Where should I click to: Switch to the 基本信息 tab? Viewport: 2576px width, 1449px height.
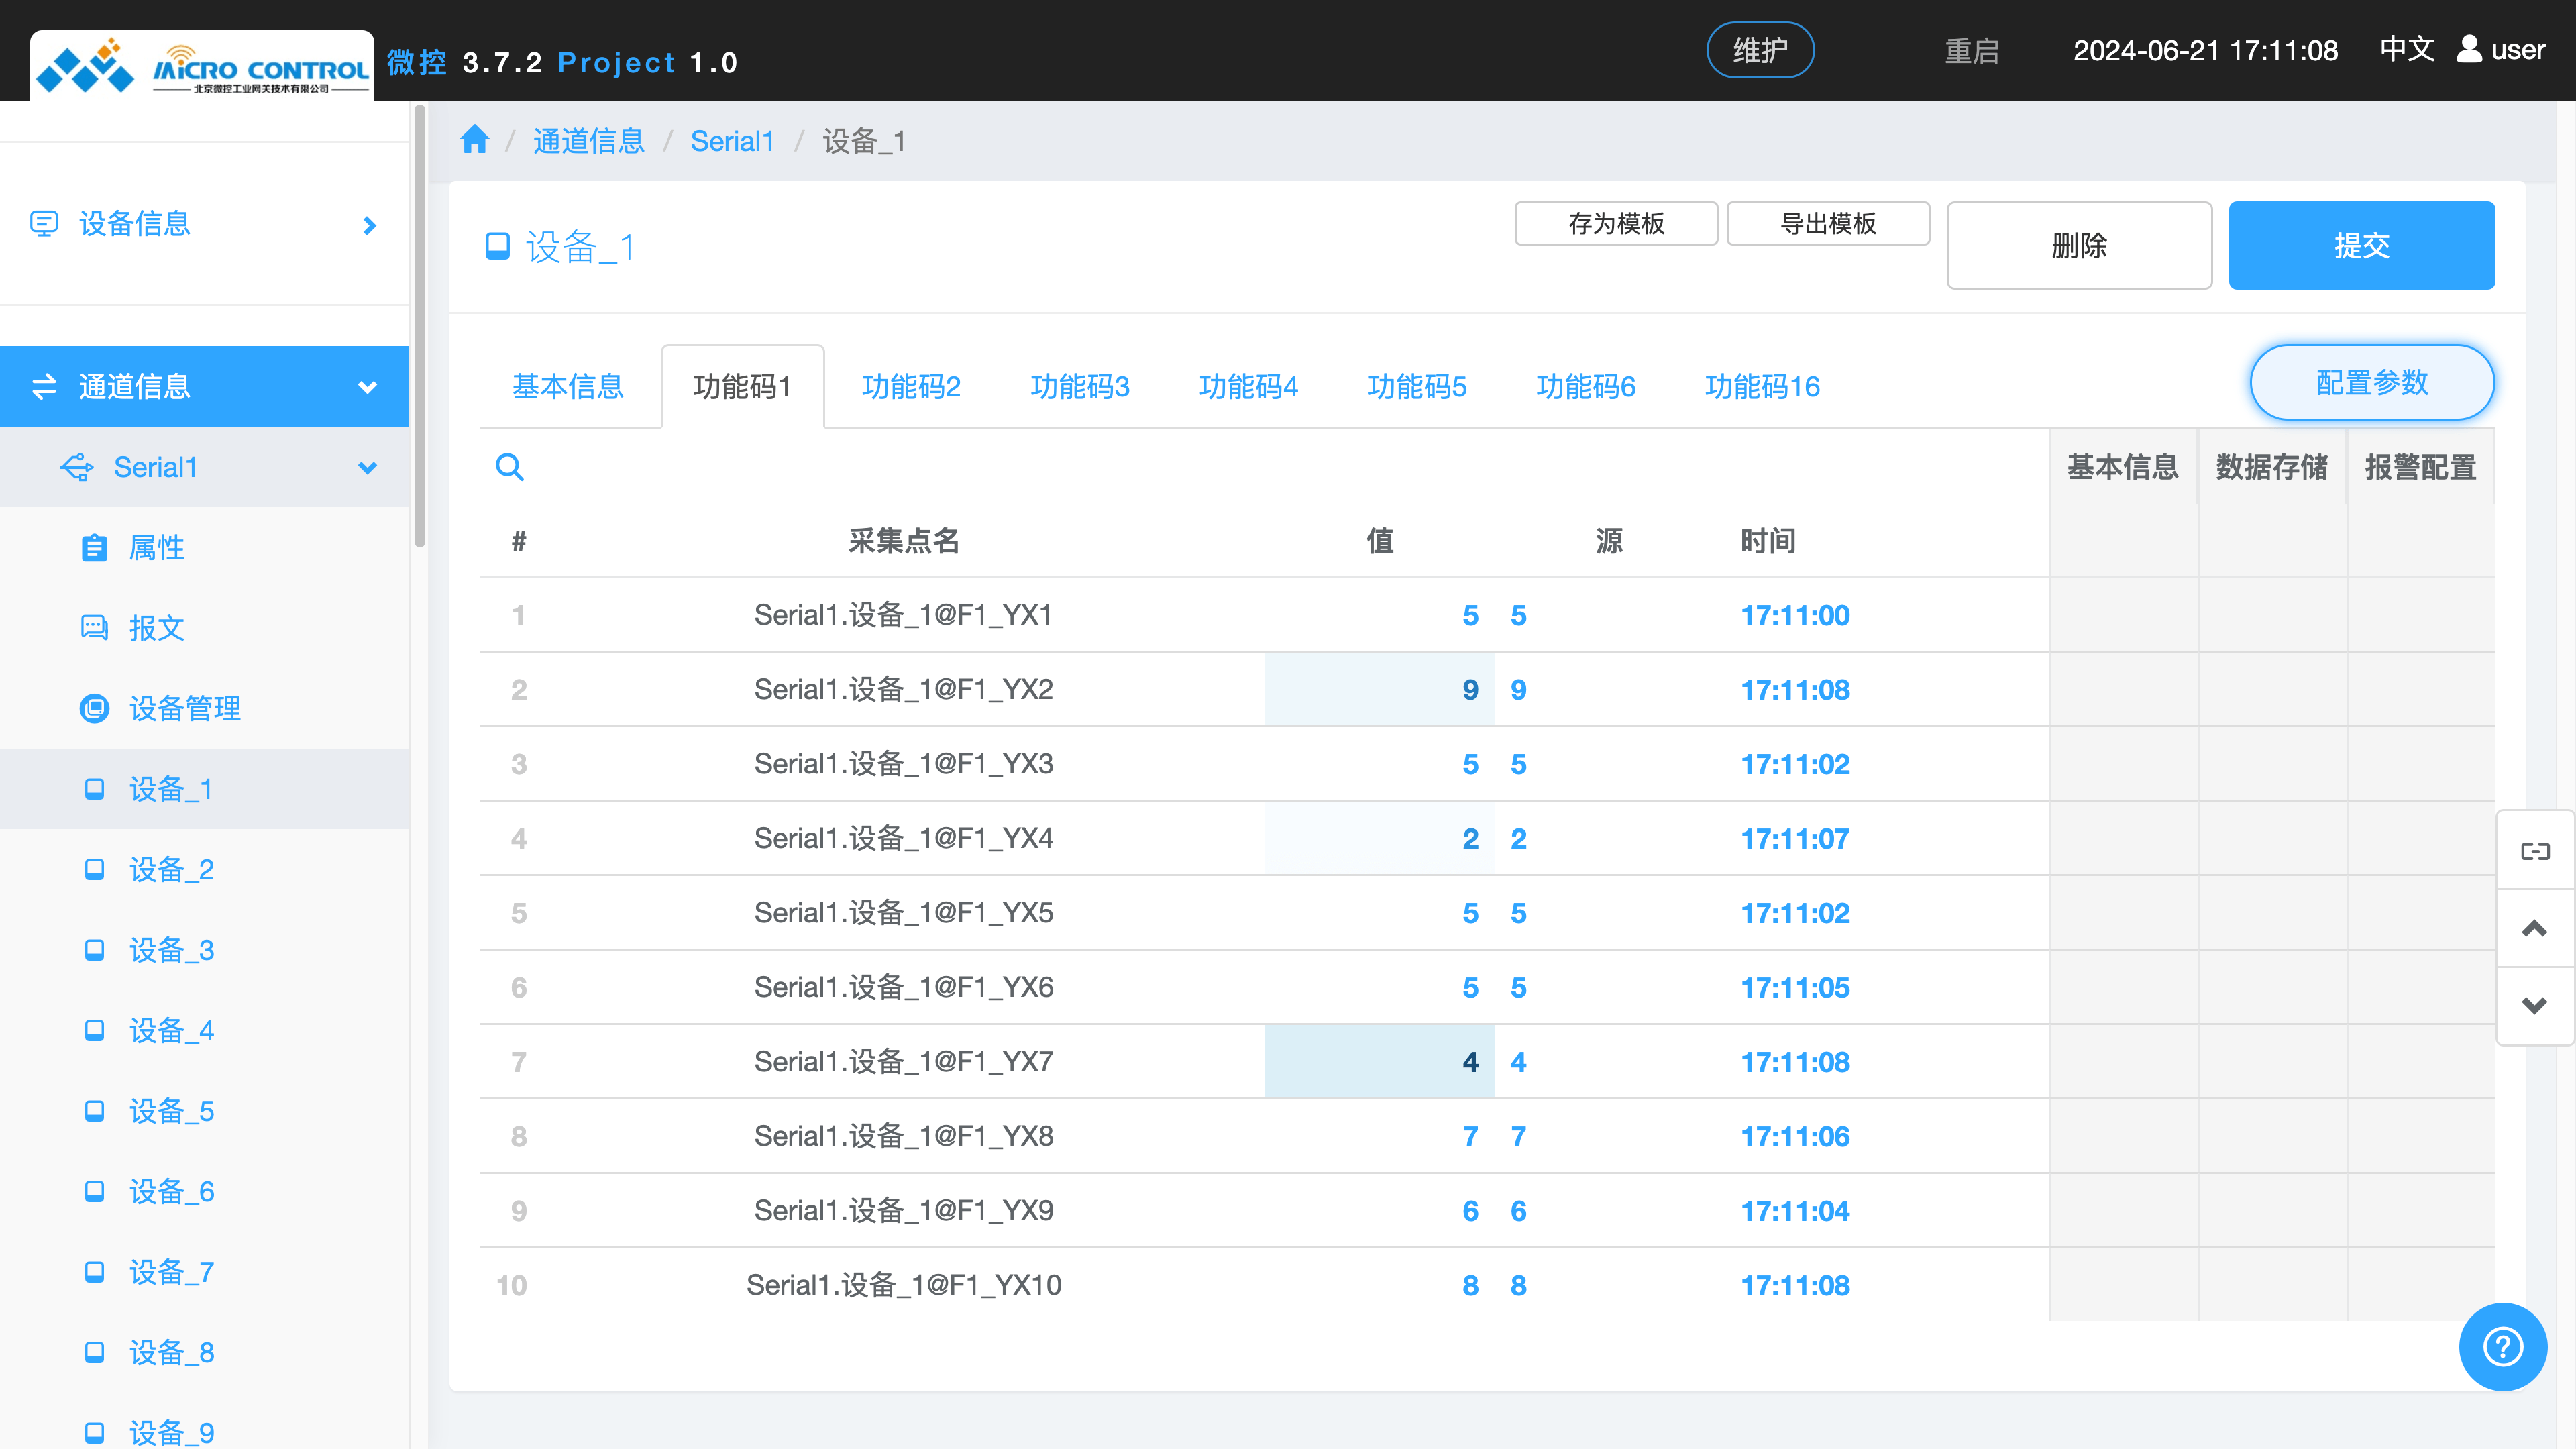click(568, 387)
